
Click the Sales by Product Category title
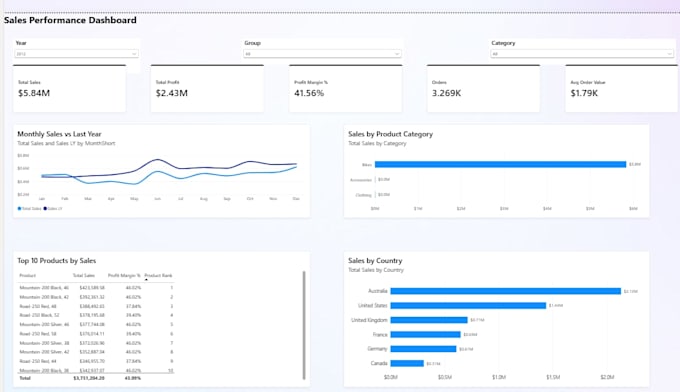click(390, 134)
